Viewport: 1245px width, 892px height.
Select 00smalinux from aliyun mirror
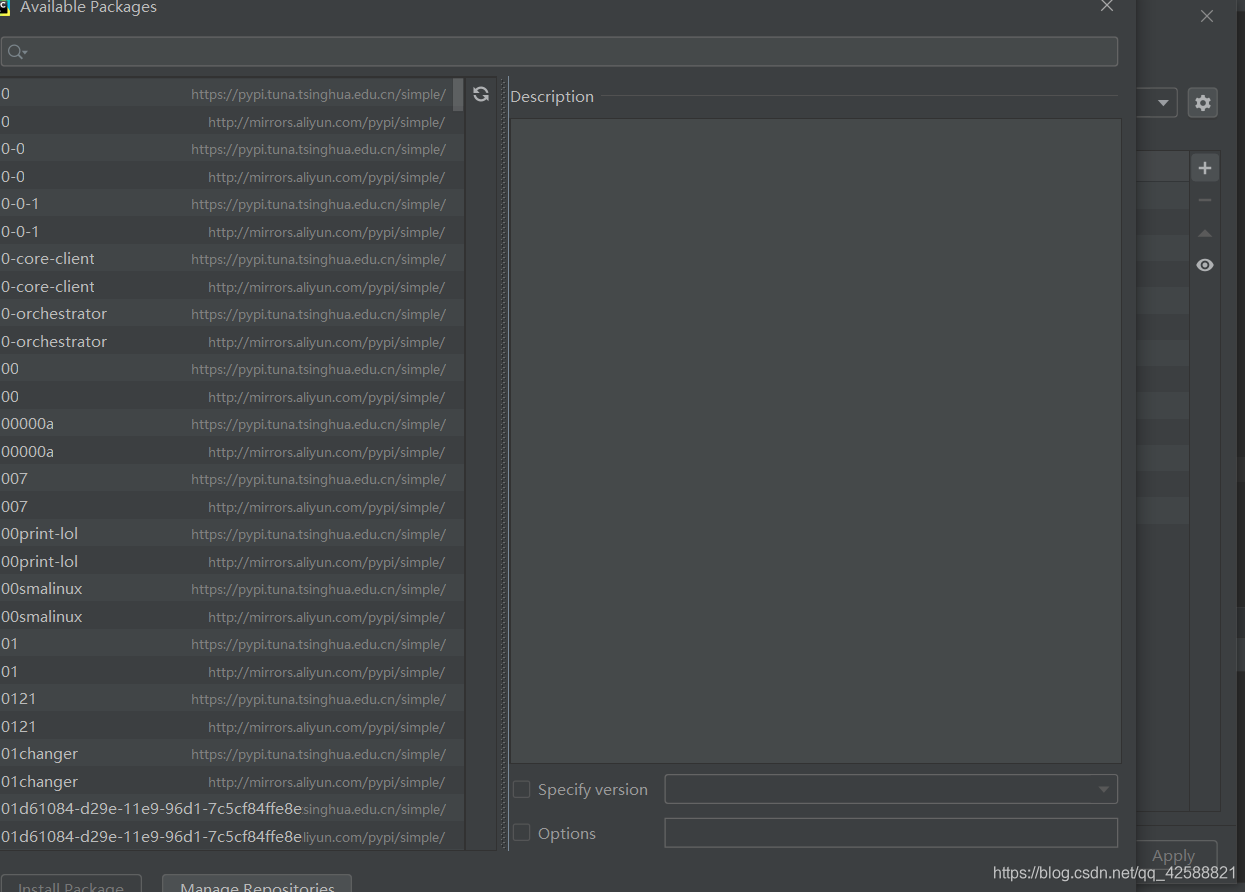(x=226, y=617)
